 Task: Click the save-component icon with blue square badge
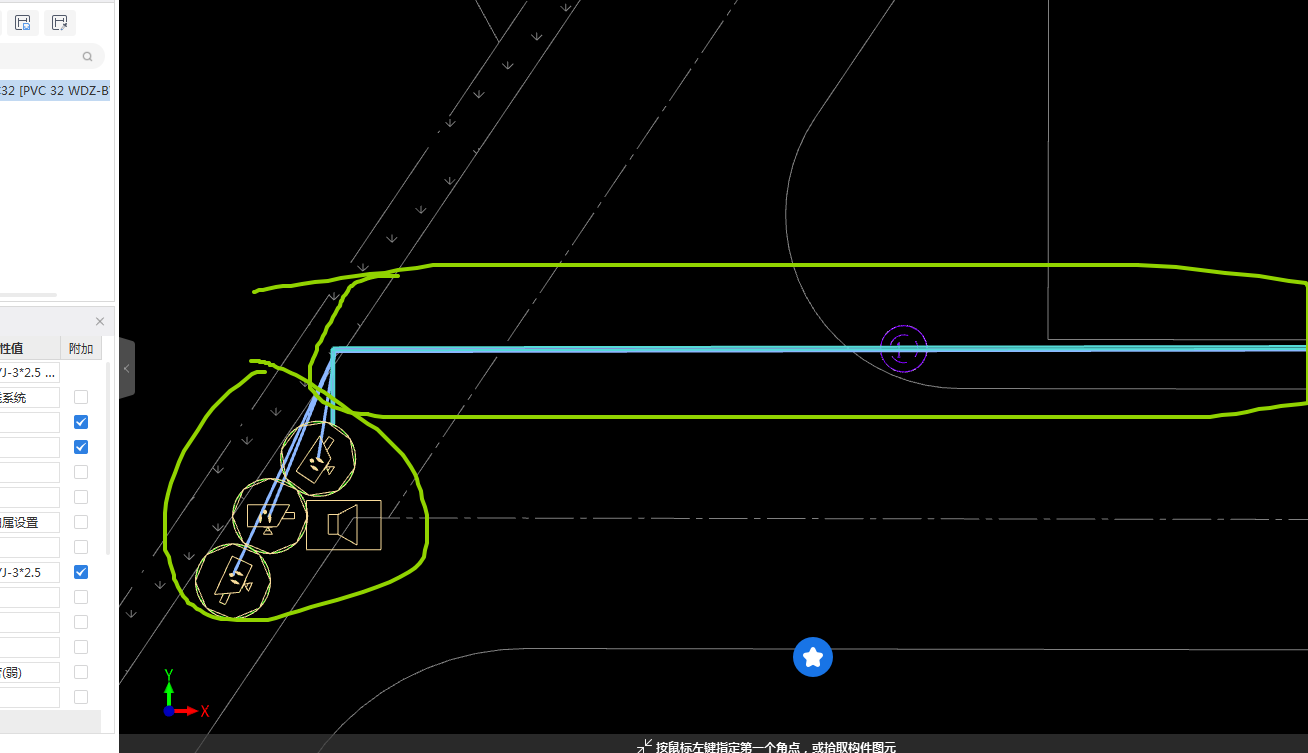[x=23, y=23]
